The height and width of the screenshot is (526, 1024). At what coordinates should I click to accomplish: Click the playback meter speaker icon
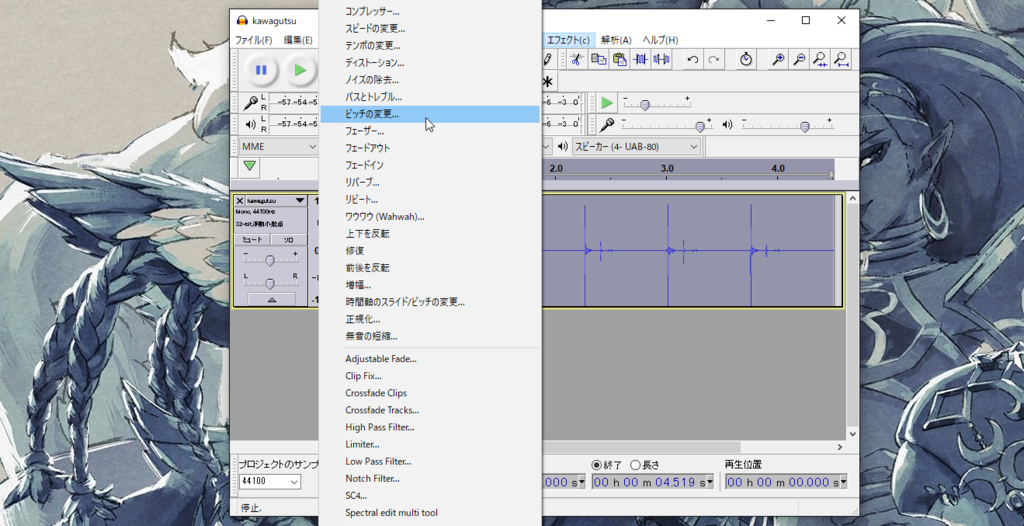pos(250,124)
